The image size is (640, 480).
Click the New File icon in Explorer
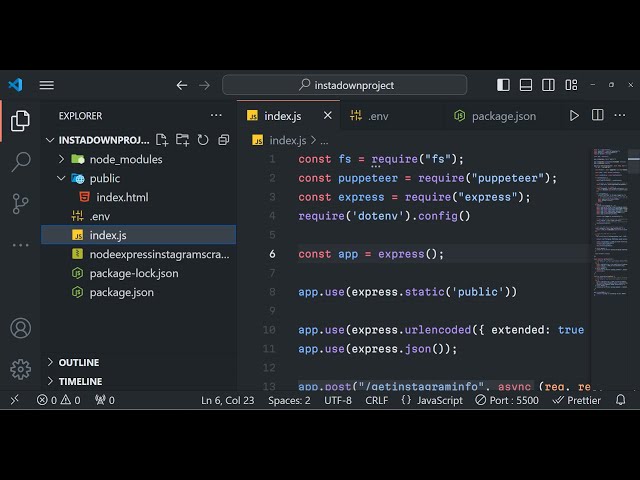click(x=162, y=140)
